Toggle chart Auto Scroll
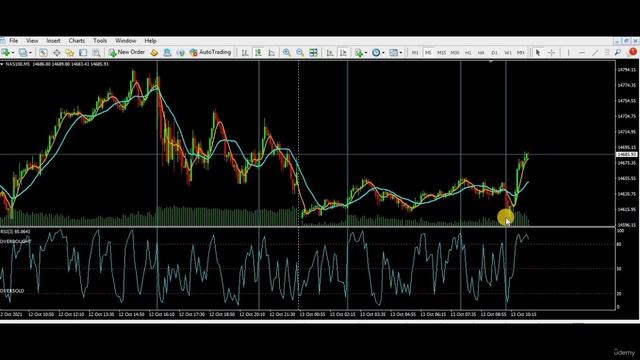This screenshot has height=360, width=640. click(x=330, y=53)
